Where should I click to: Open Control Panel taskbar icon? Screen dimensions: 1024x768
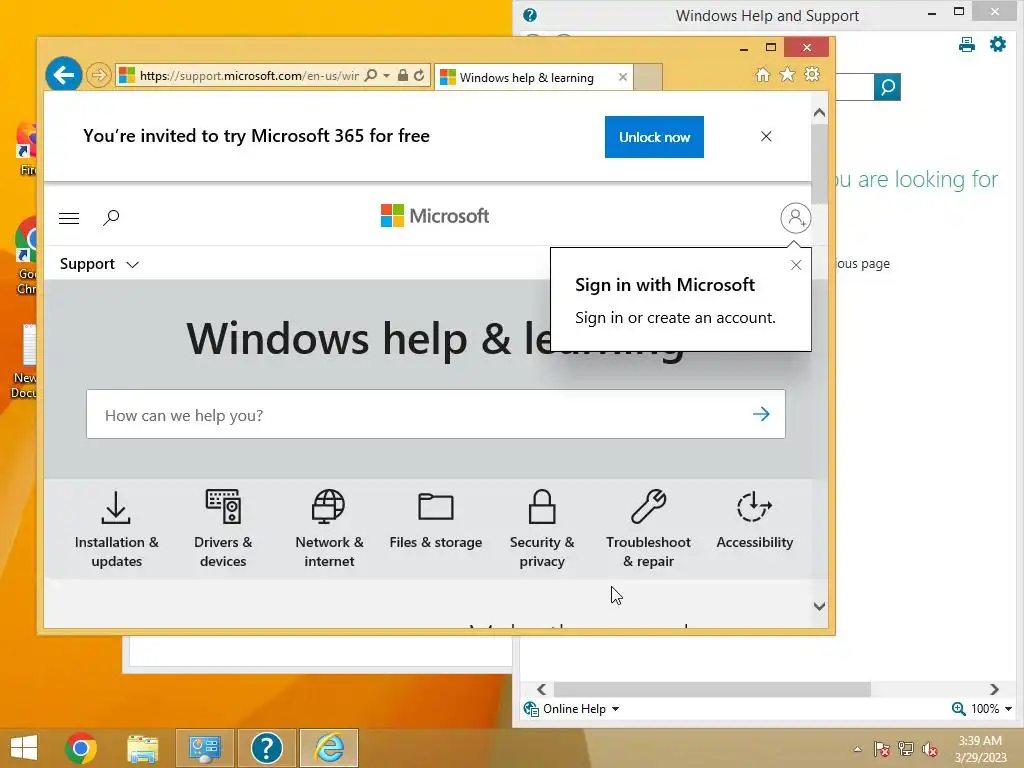click(204, 748)
